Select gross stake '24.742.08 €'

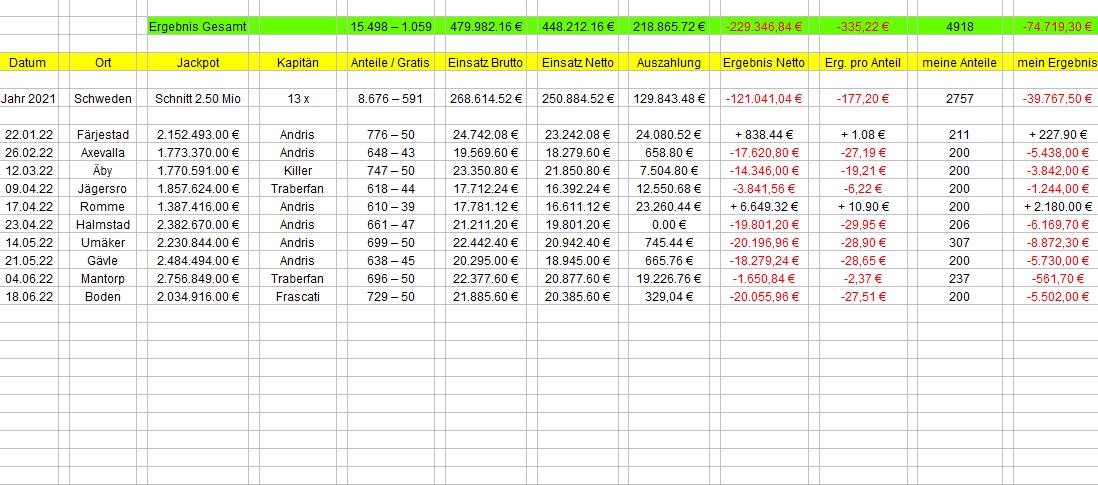485,134
